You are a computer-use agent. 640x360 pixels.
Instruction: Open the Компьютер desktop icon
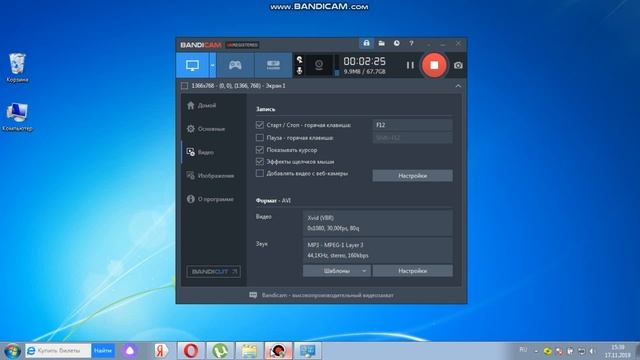[17, 117]
